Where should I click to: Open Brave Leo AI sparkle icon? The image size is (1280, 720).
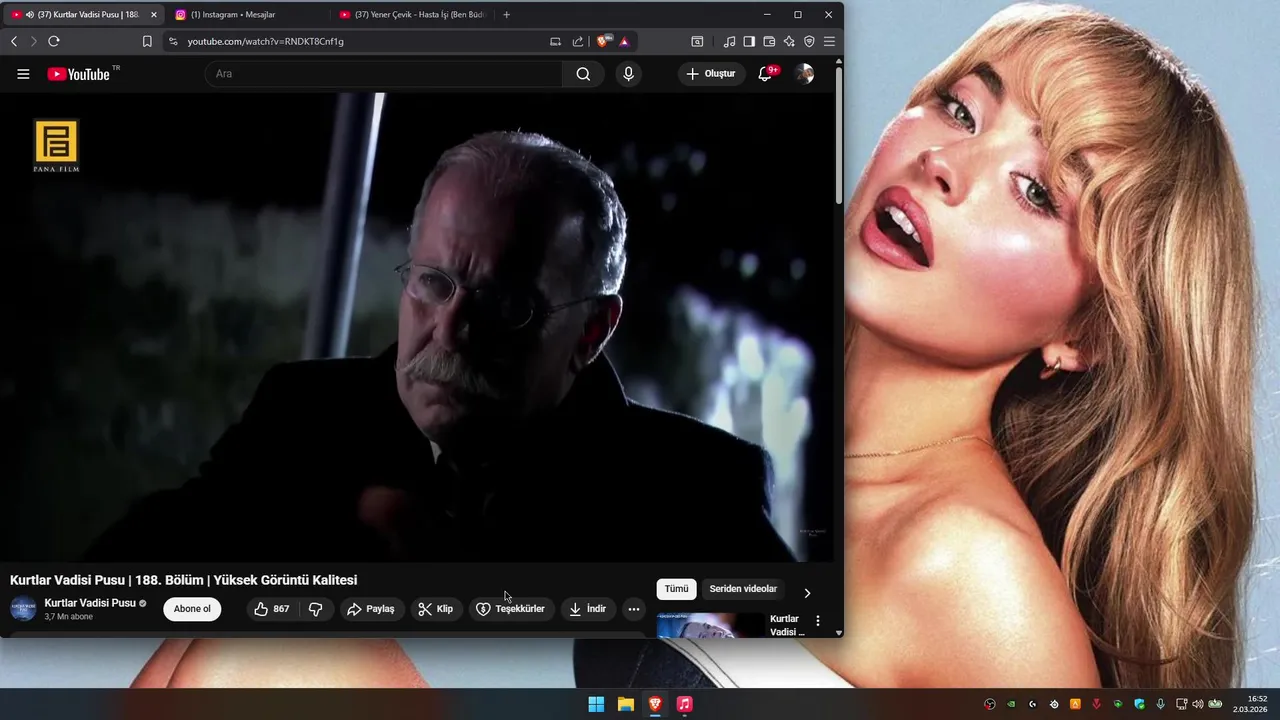pyautogui.click(x=789, y=41)
